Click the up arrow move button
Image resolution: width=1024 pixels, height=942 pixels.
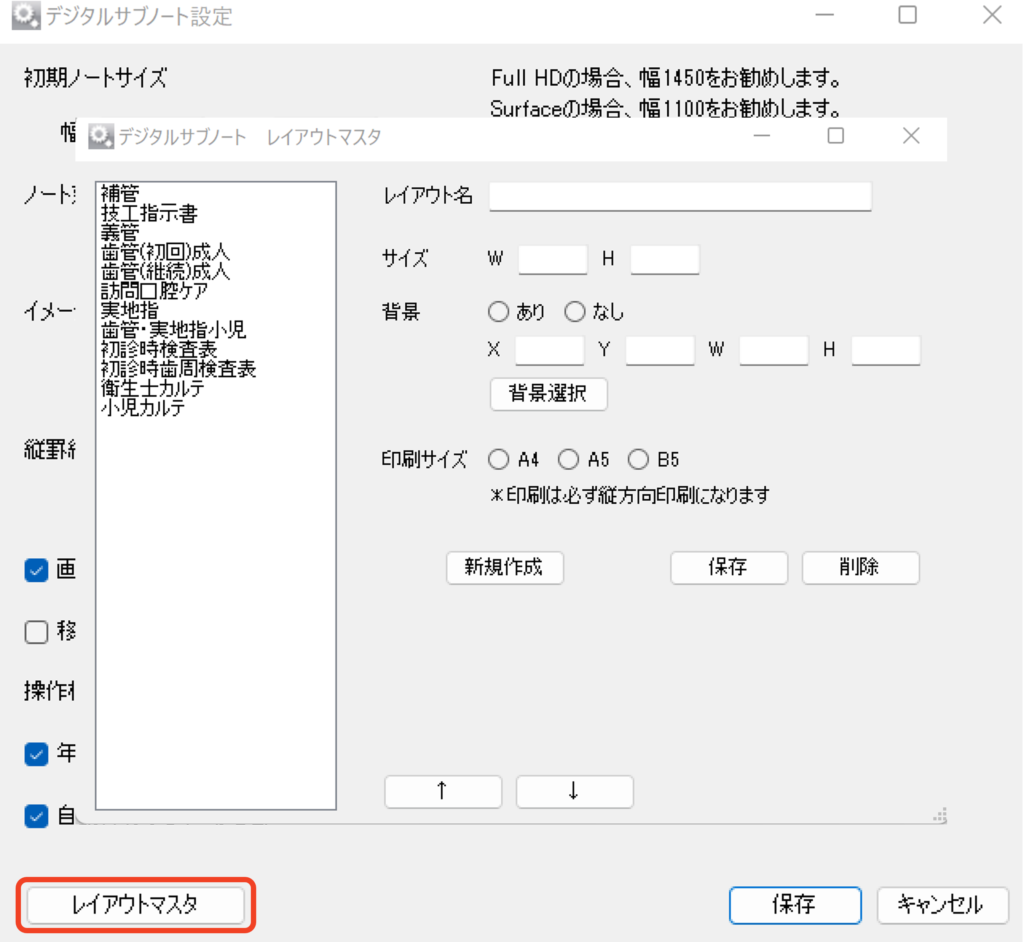442,791
